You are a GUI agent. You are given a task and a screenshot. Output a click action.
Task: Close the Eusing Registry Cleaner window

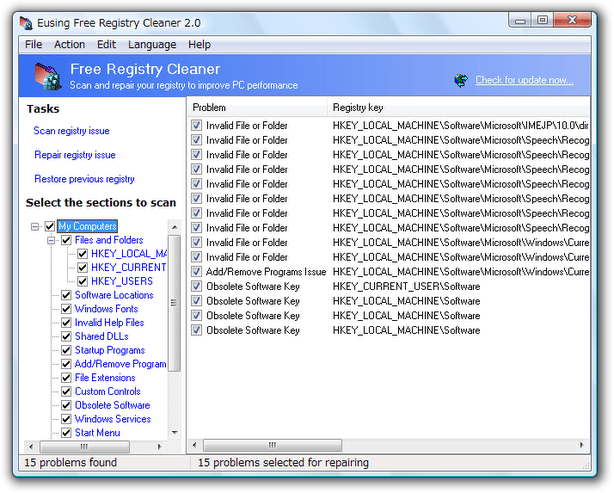coord(572,20)
